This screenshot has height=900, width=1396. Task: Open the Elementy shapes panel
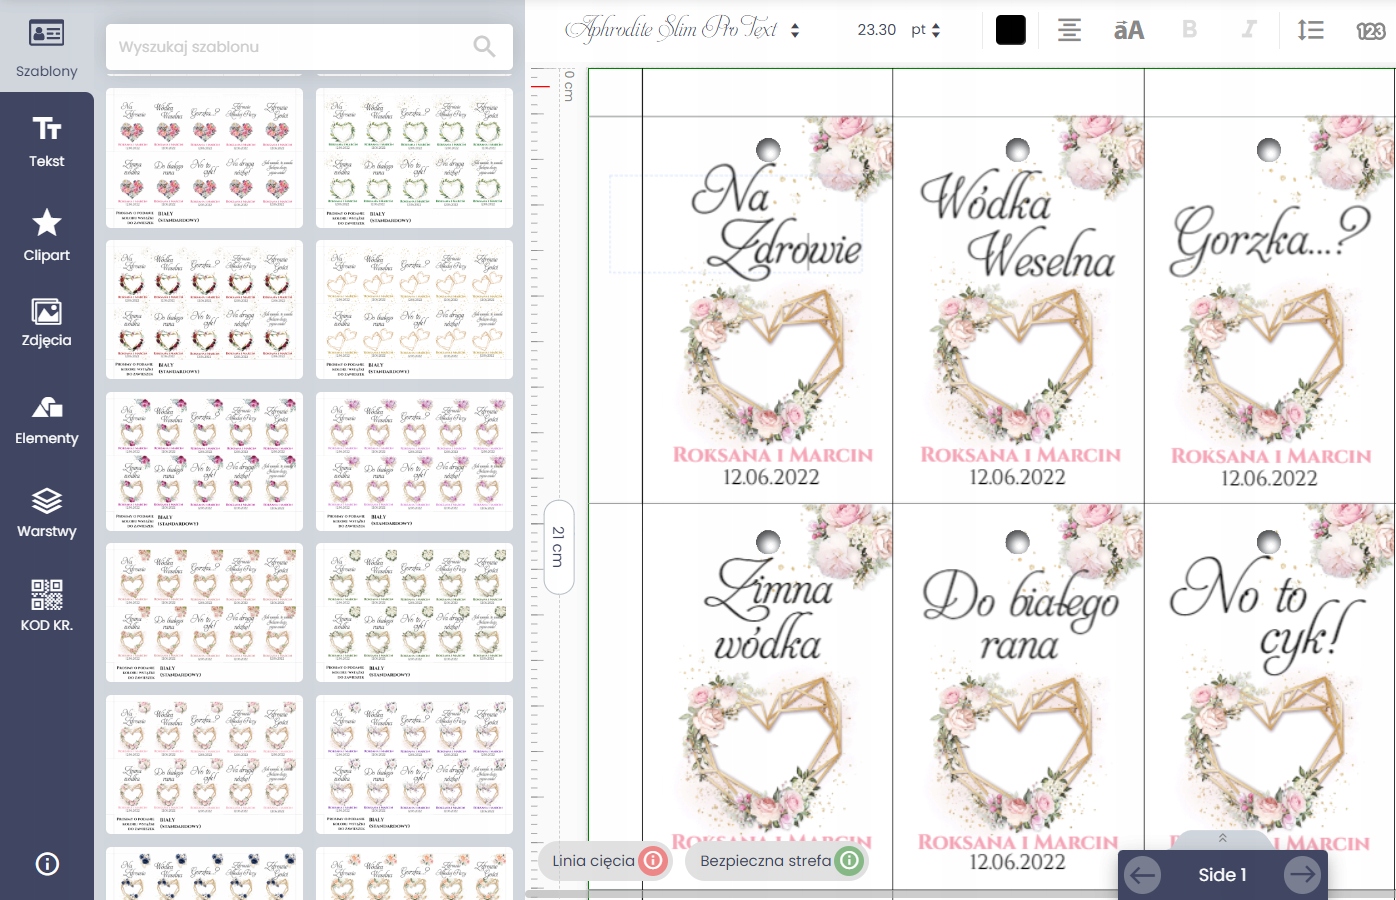(x=46, y=420)
